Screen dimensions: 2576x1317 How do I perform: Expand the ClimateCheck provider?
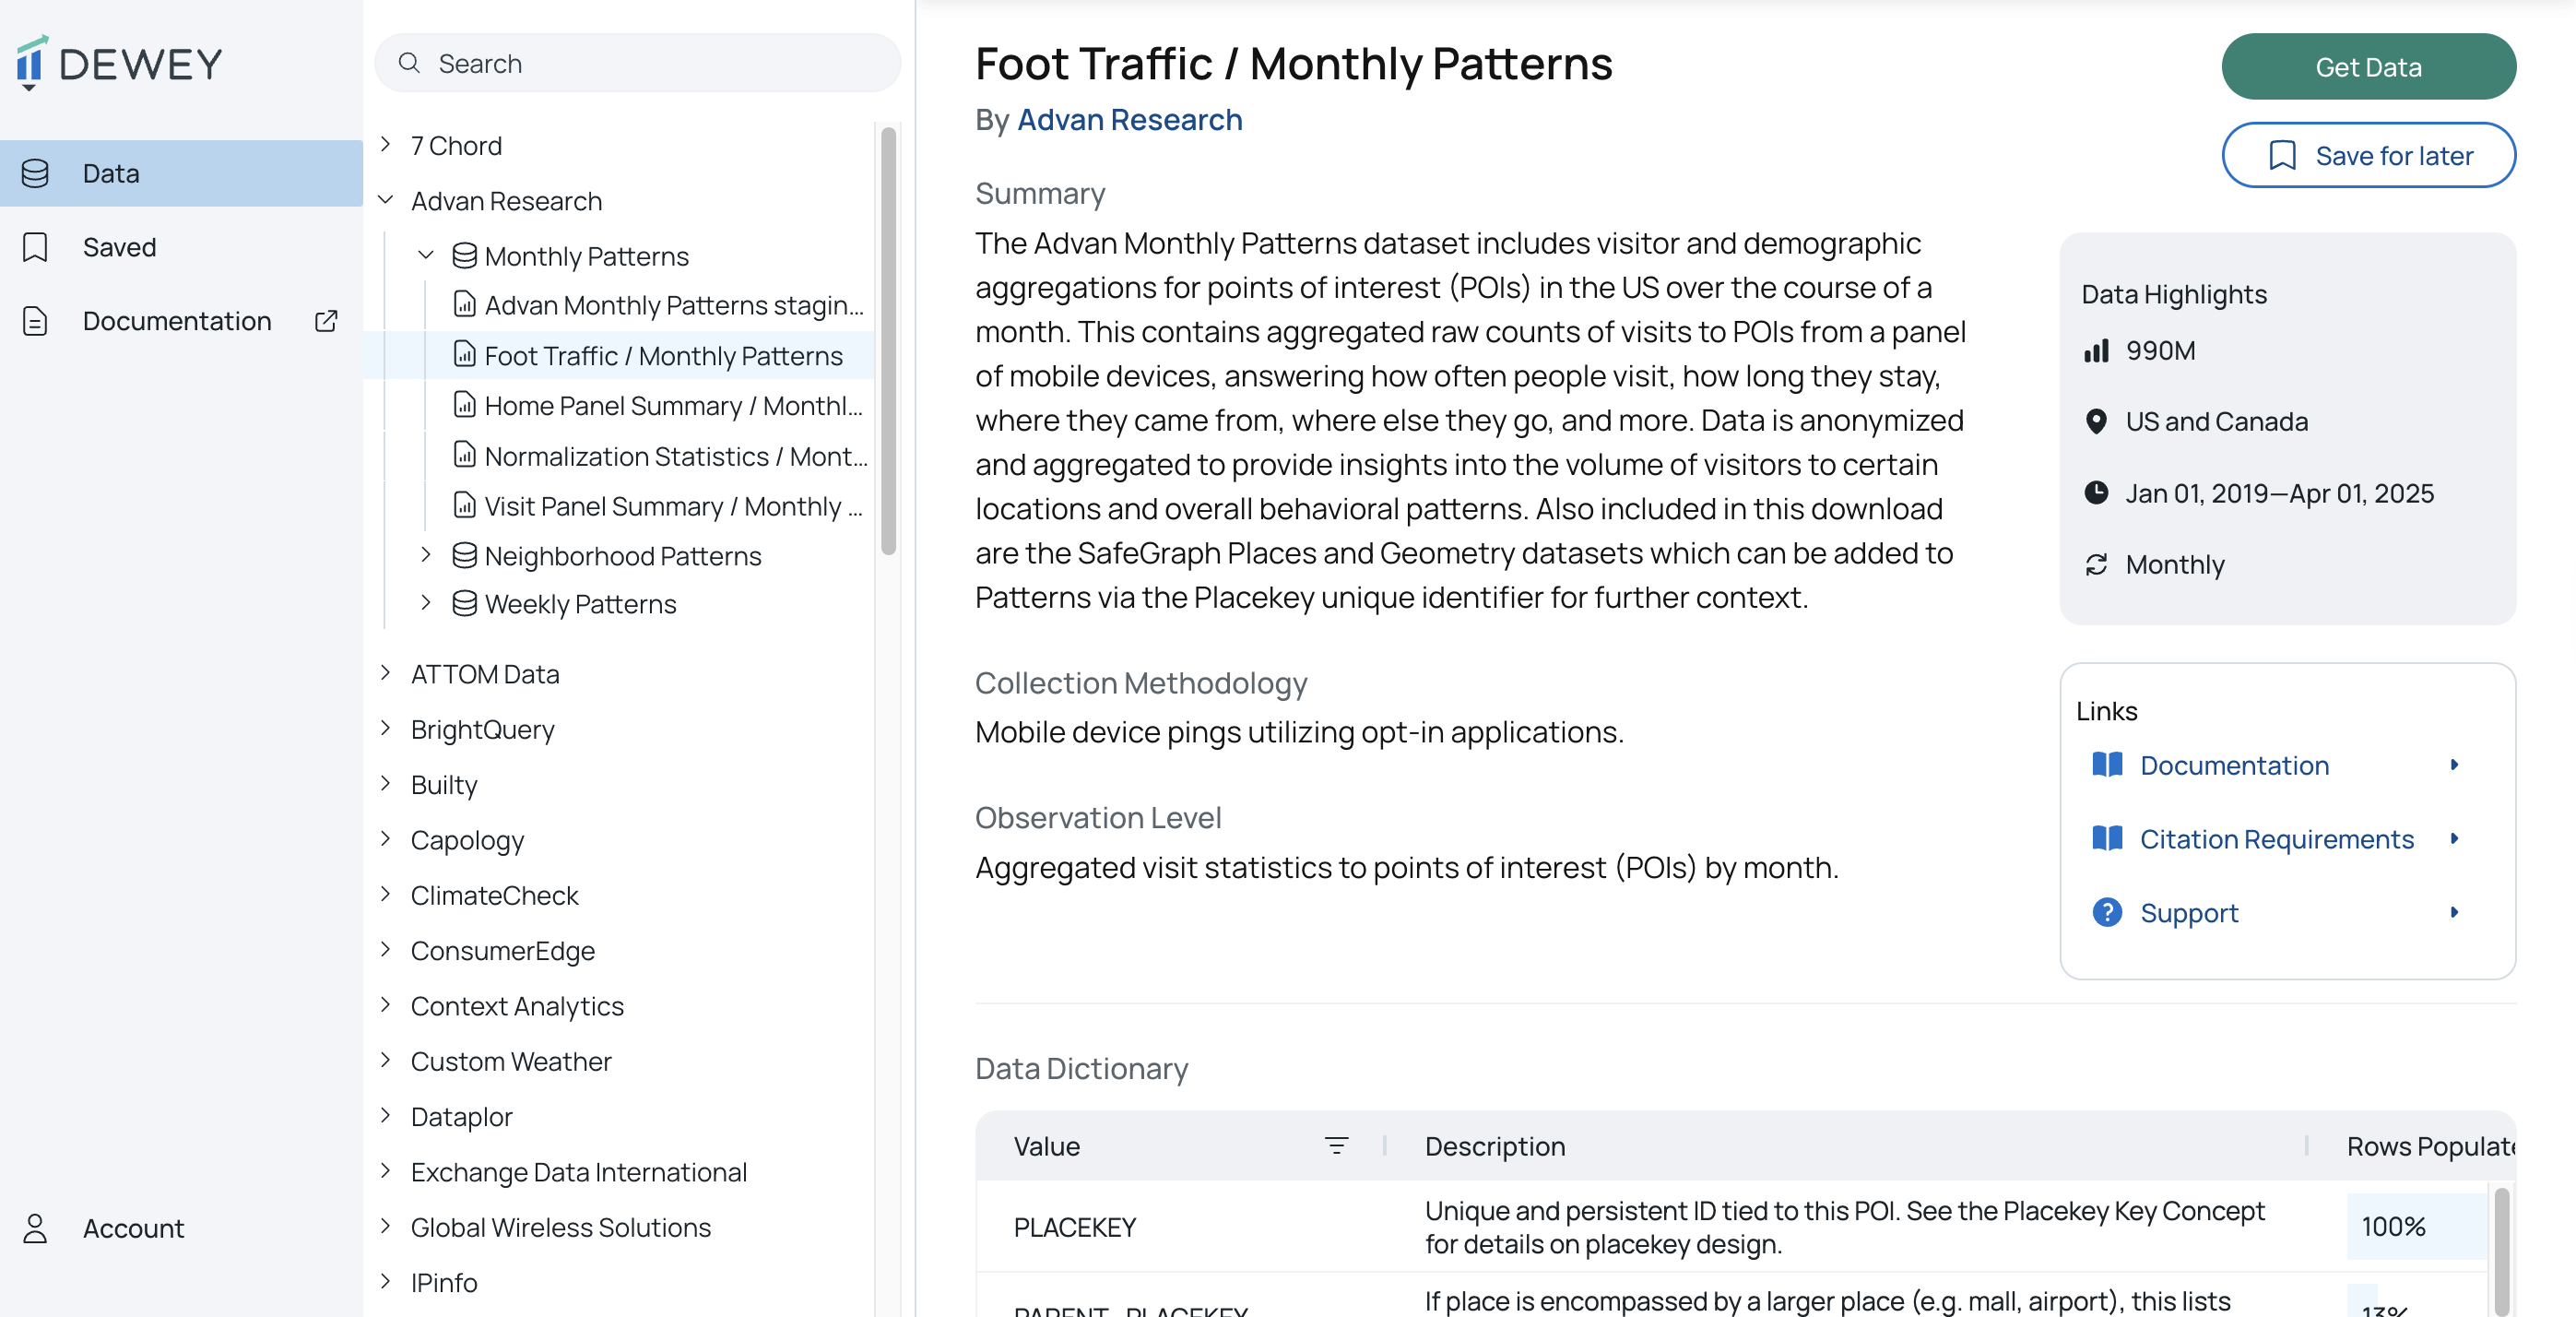coord(386,894)
